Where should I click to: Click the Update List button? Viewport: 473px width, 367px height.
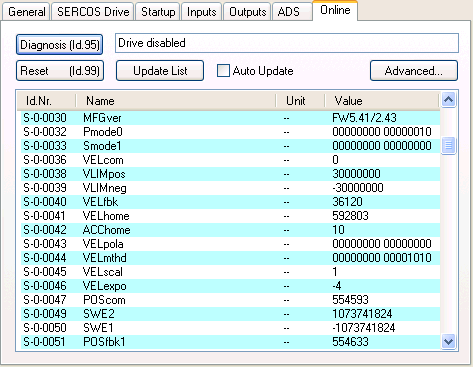coord(160,71)
